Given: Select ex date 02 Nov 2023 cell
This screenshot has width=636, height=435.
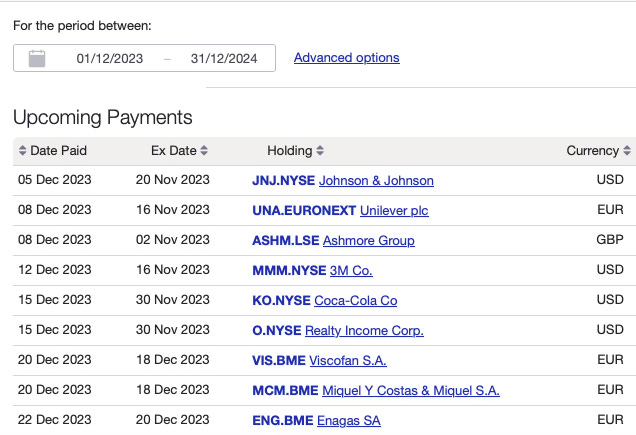Looking at the screenshot, I should click(x=173, y=240).
